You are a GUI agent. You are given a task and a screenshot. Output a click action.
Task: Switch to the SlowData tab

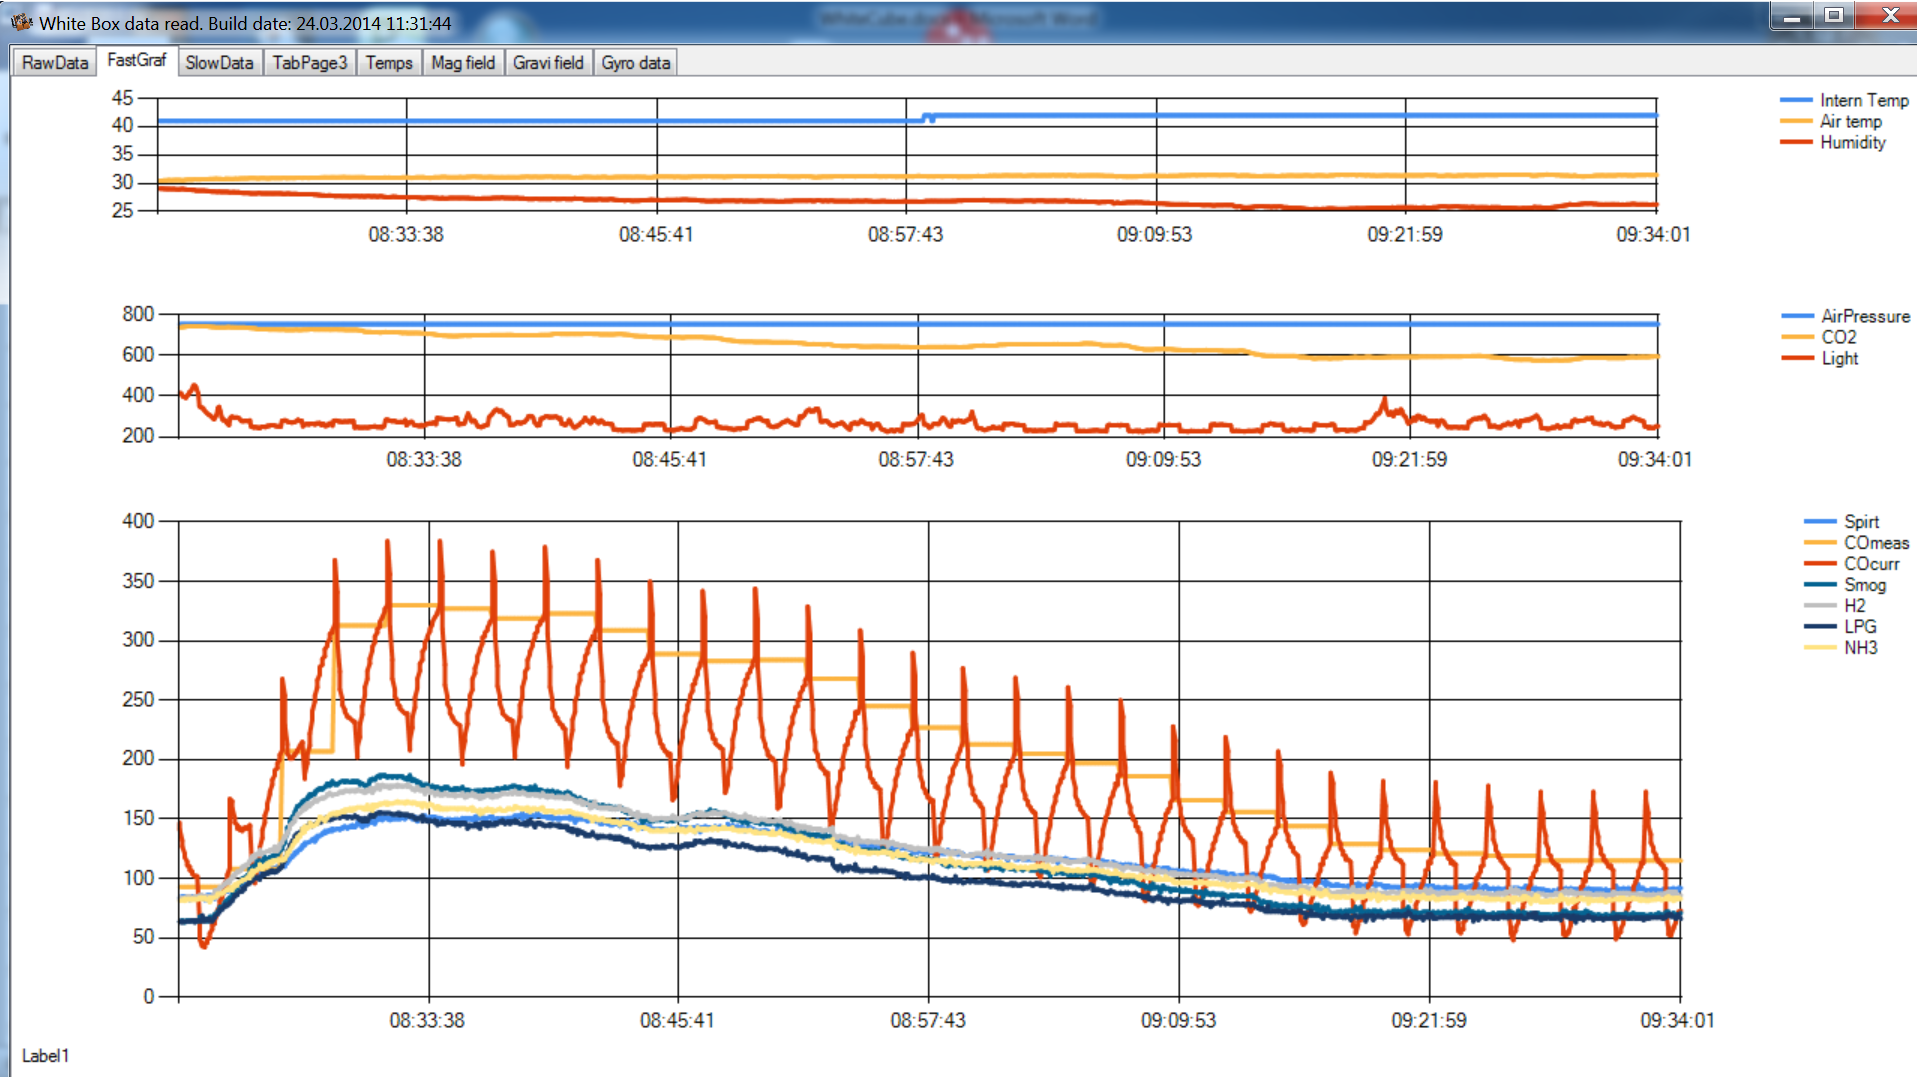(219, 63)
